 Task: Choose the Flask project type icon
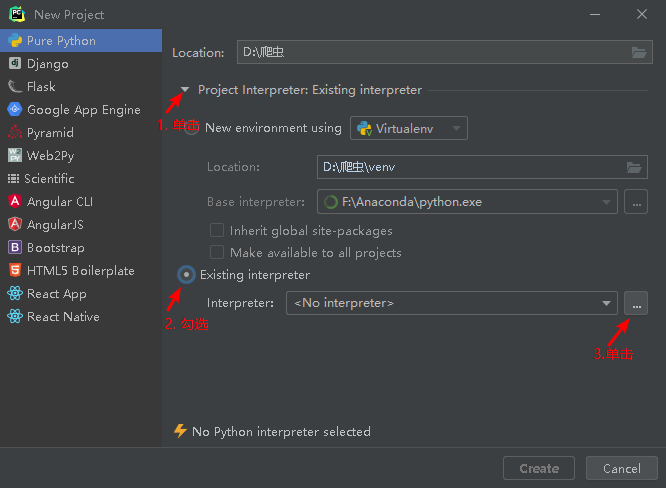point(15,87)
